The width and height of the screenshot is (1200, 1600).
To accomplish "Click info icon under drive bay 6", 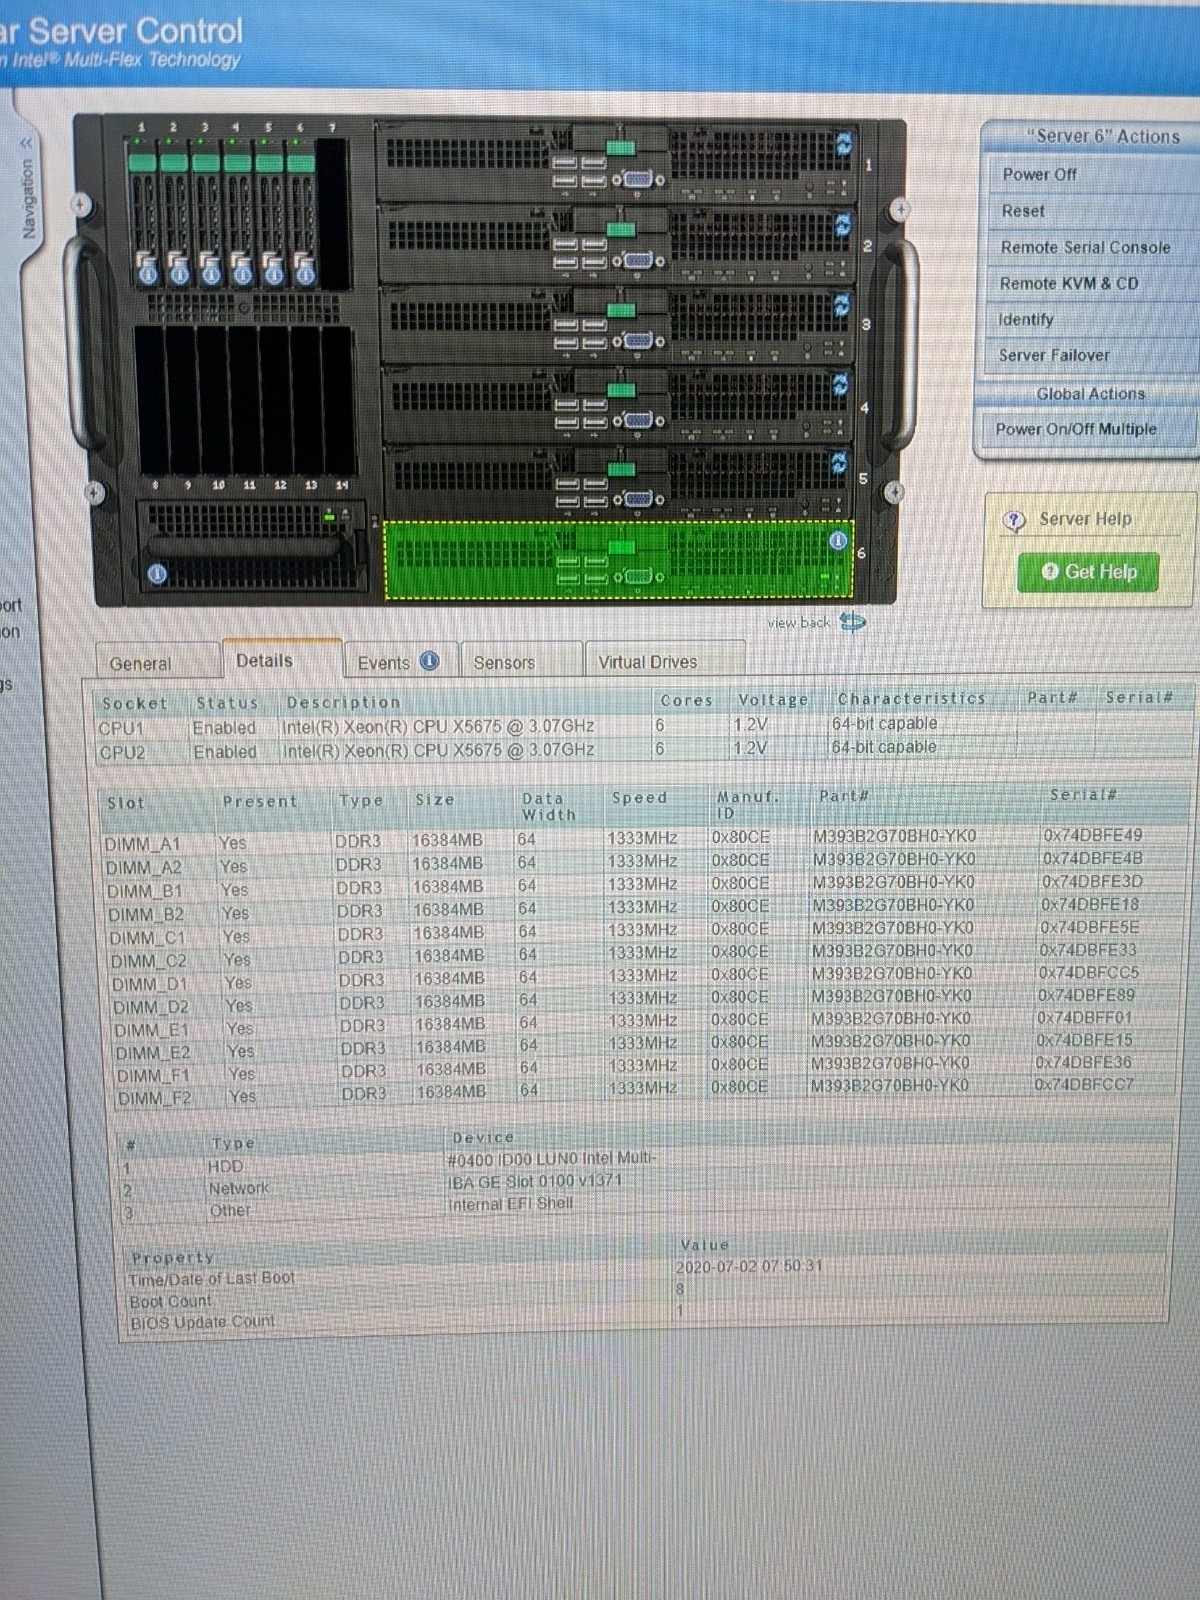I will coord(304,273).
